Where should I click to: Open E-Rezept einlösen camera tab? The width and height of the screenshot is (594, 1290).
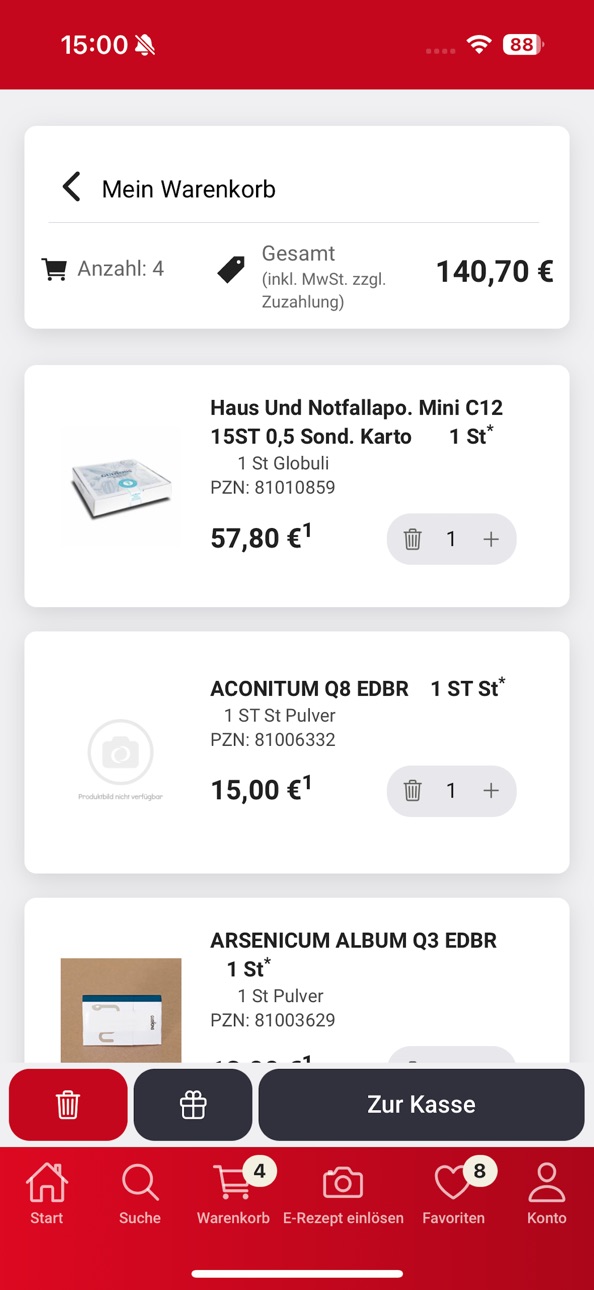click(343, 1194)
